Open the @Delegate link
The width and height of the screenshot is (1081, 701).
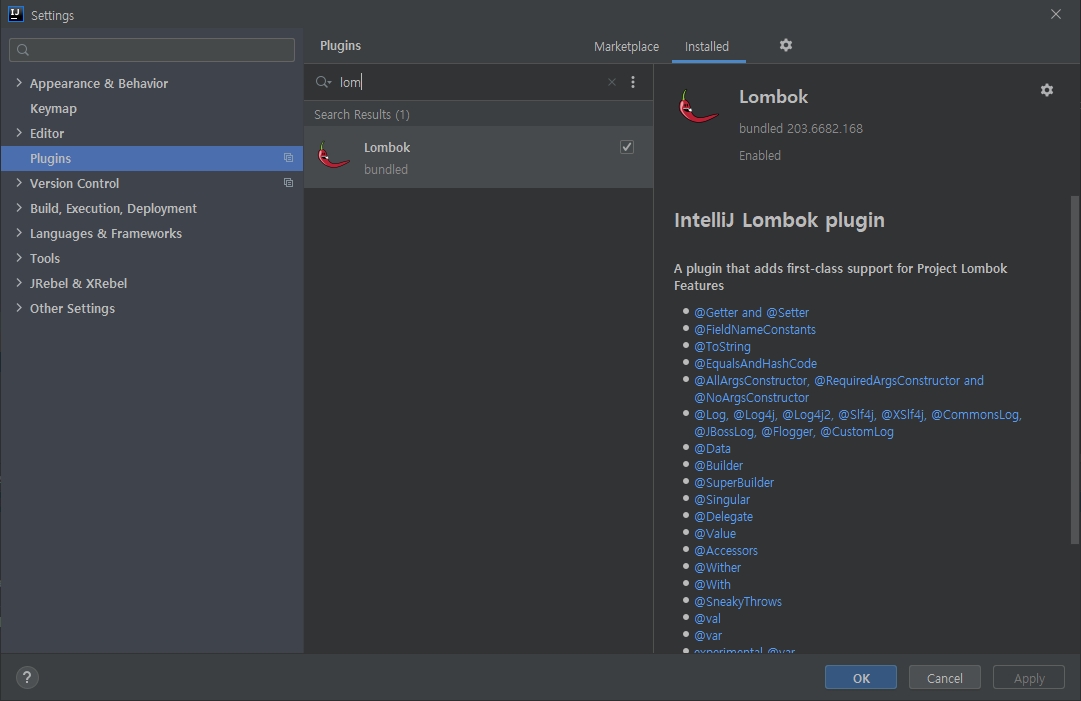[x=723, y=516]
